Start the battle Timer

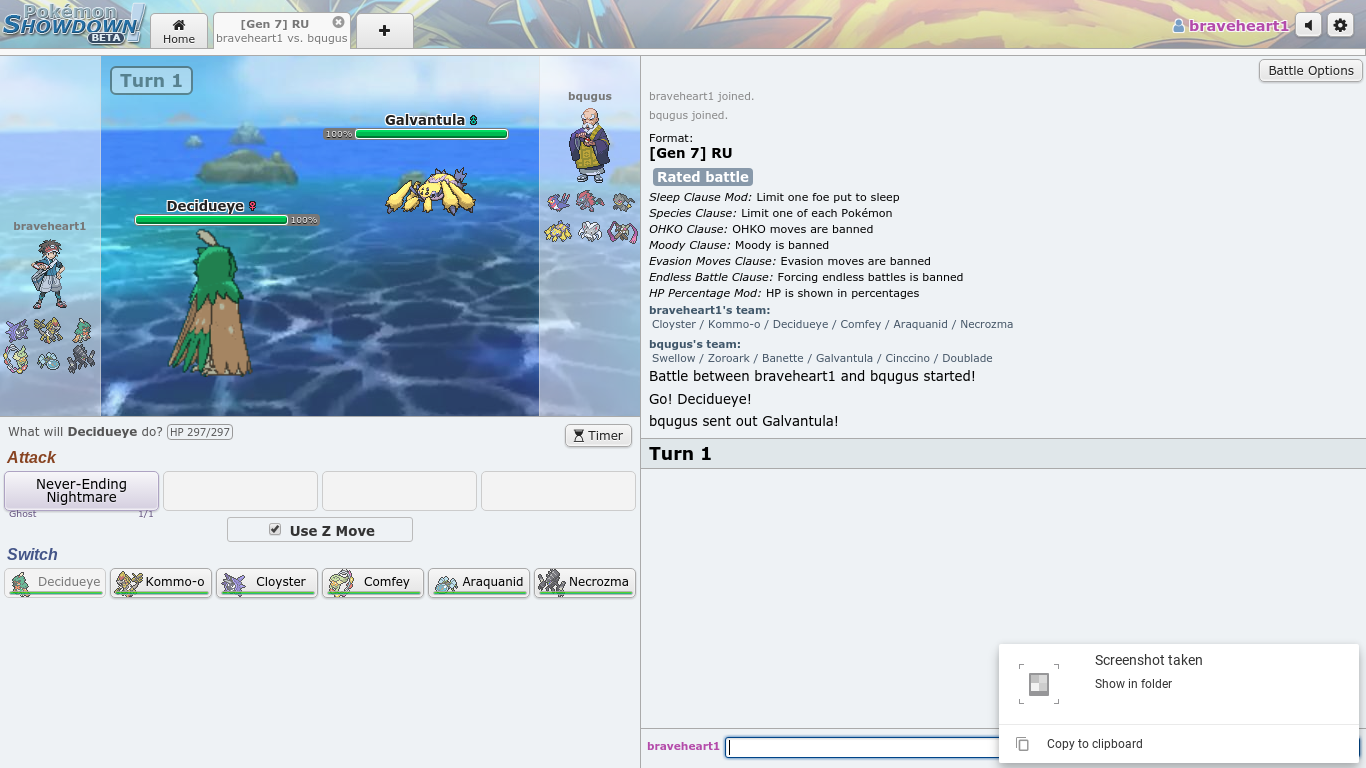coord(598,435)
